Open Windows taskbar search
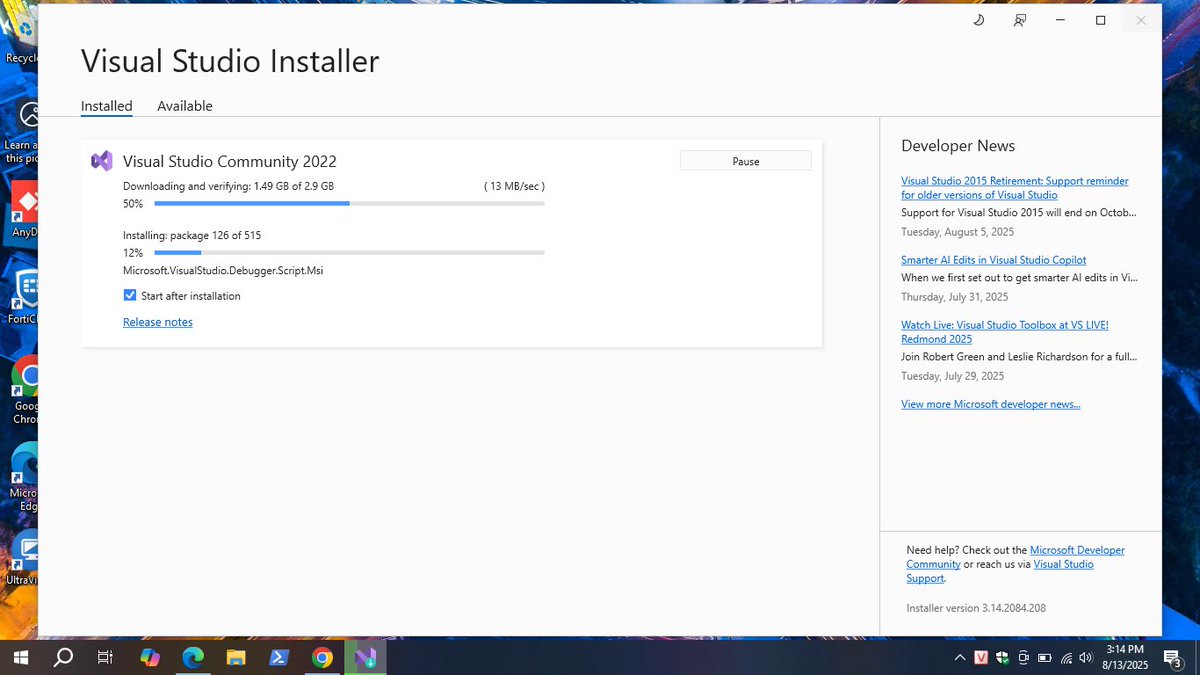 62,657
